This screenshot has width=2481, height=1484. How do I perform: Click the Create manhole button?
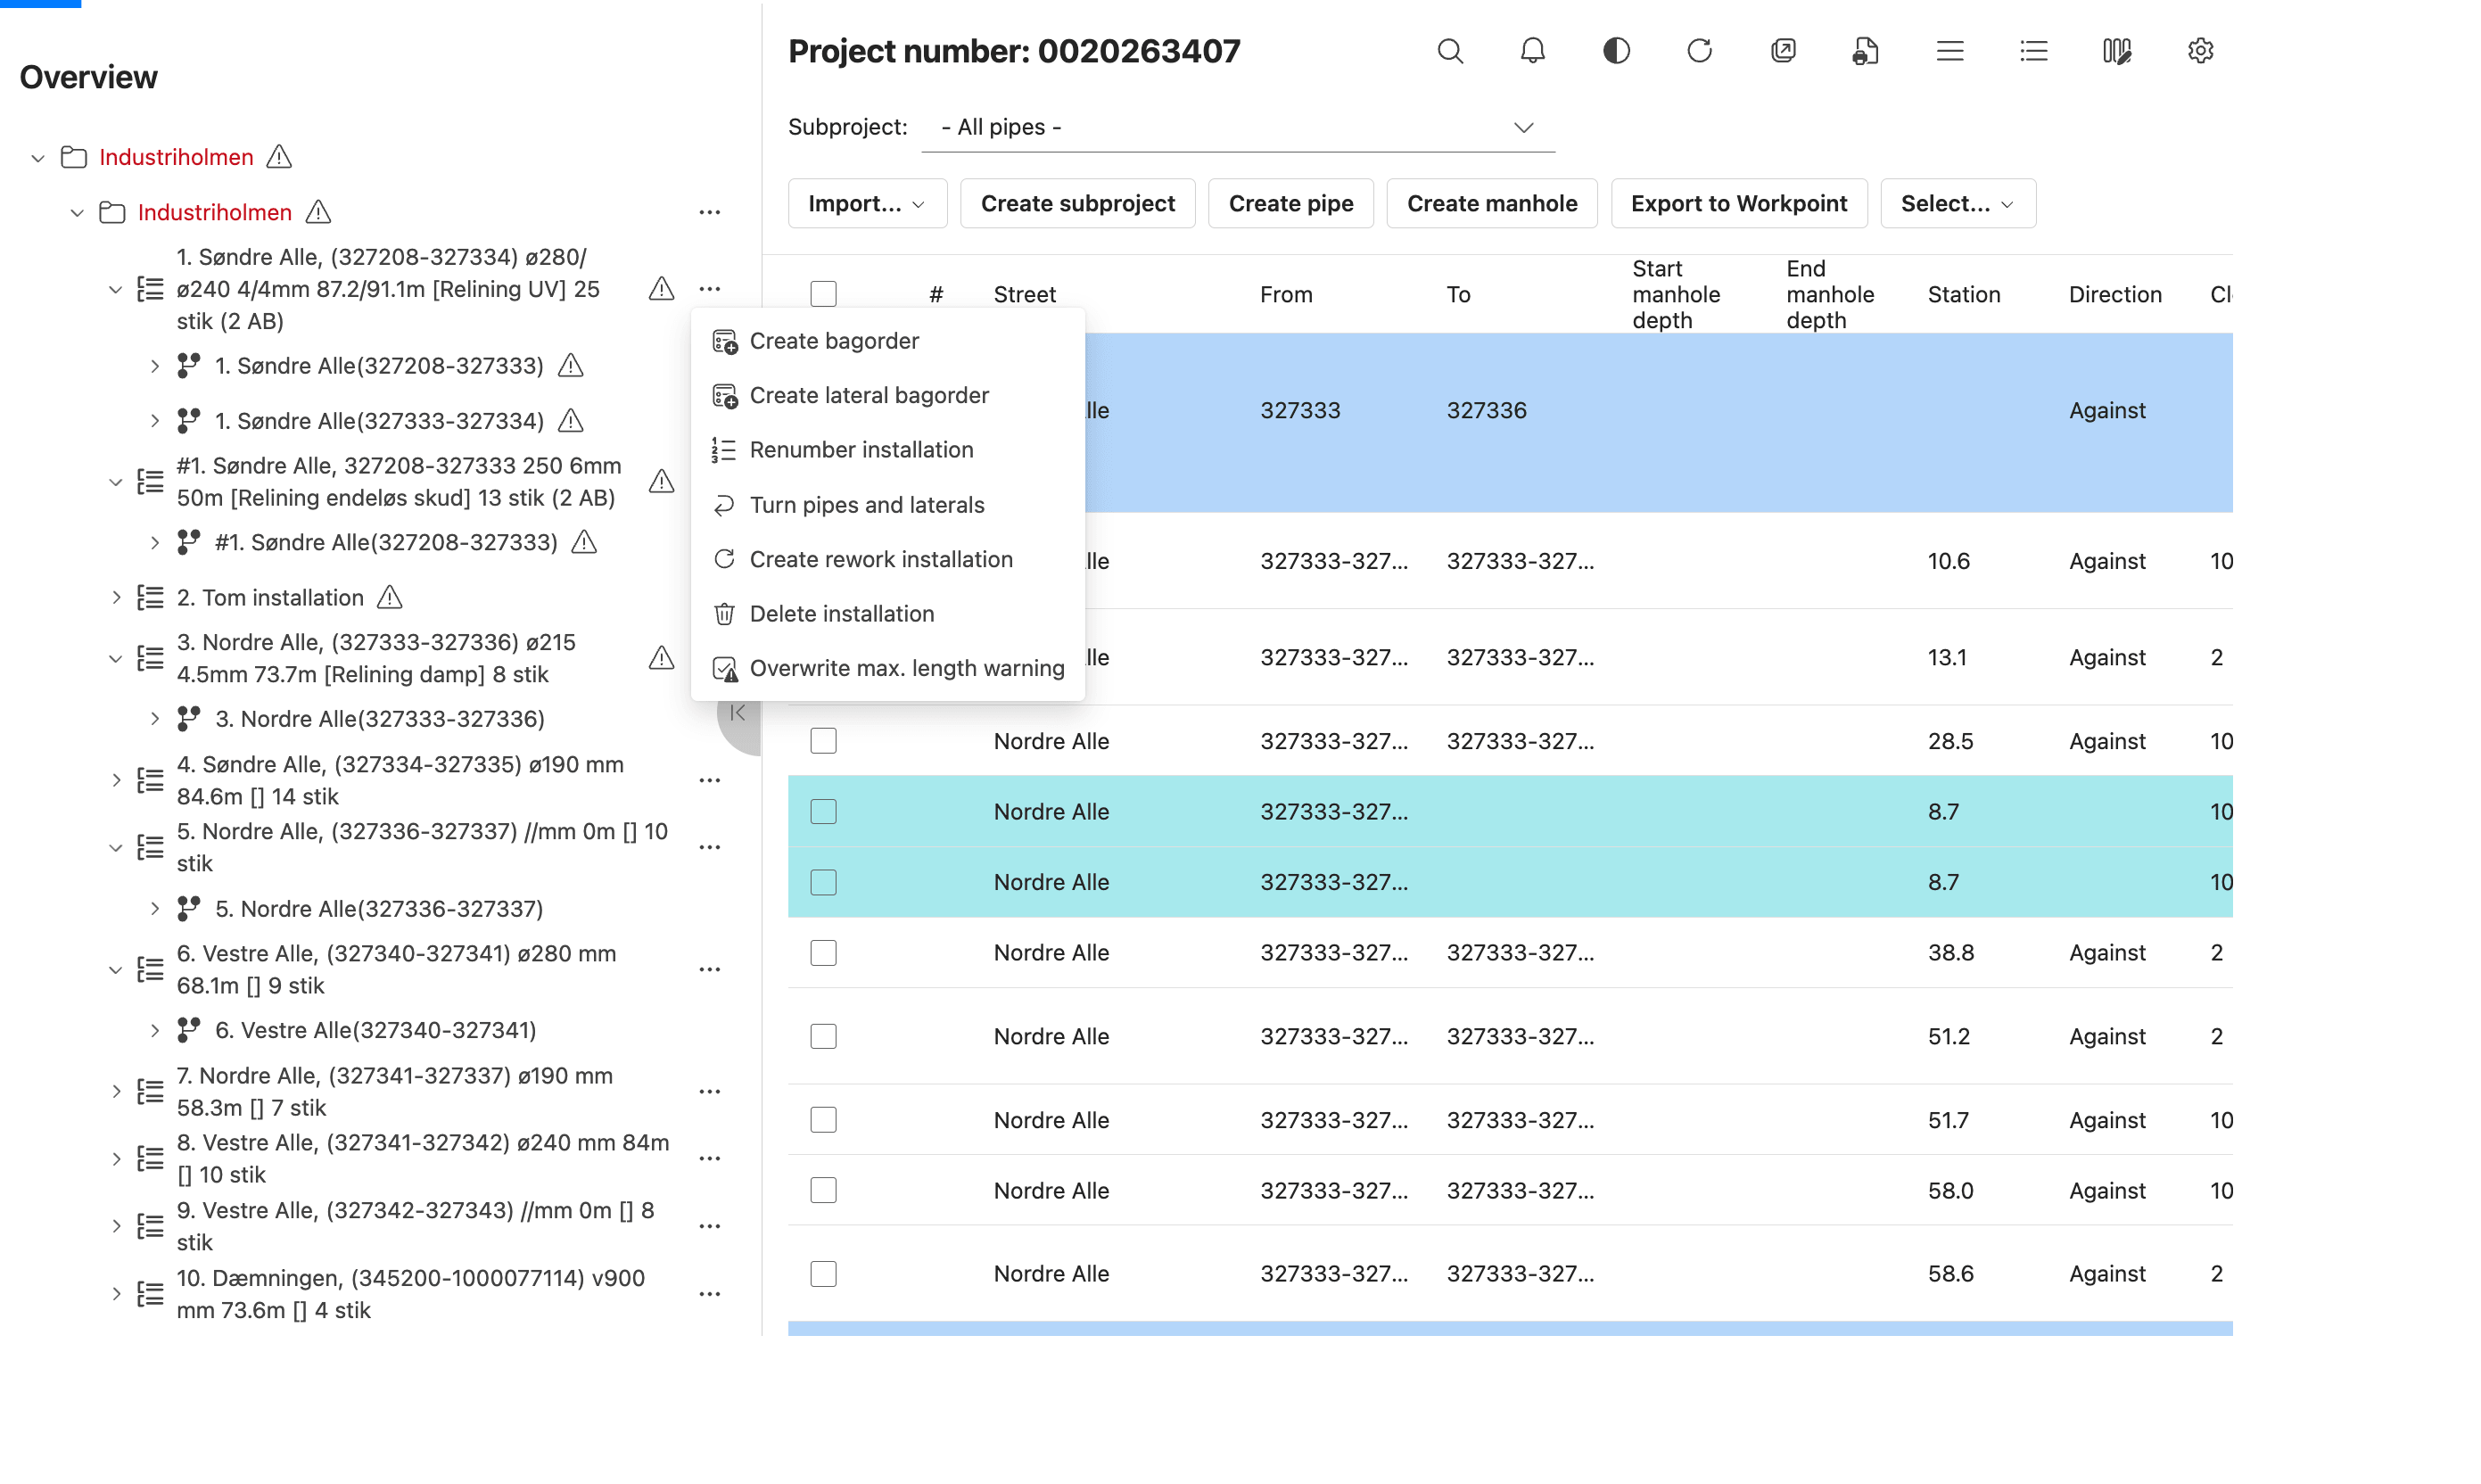tap(1491, 204)
